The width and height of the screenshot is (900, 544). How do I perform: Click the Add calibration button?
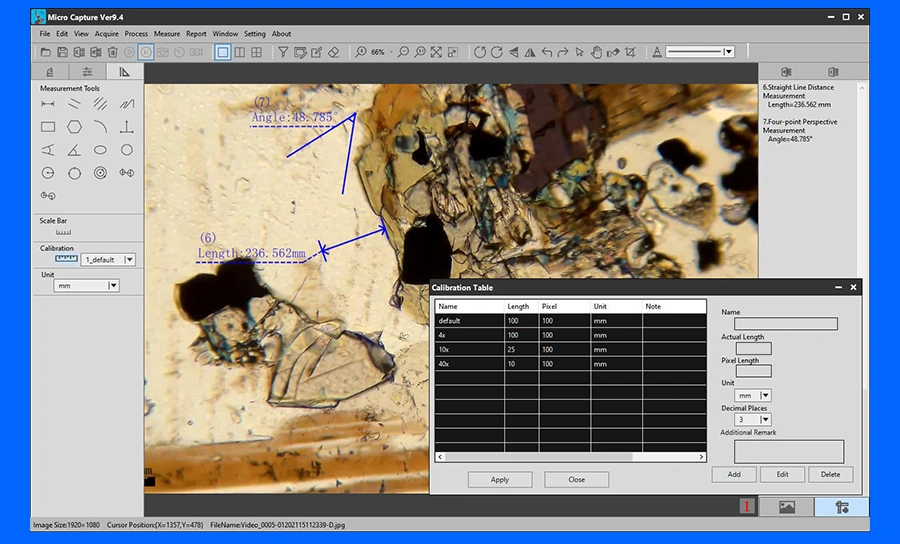(734, 475)
